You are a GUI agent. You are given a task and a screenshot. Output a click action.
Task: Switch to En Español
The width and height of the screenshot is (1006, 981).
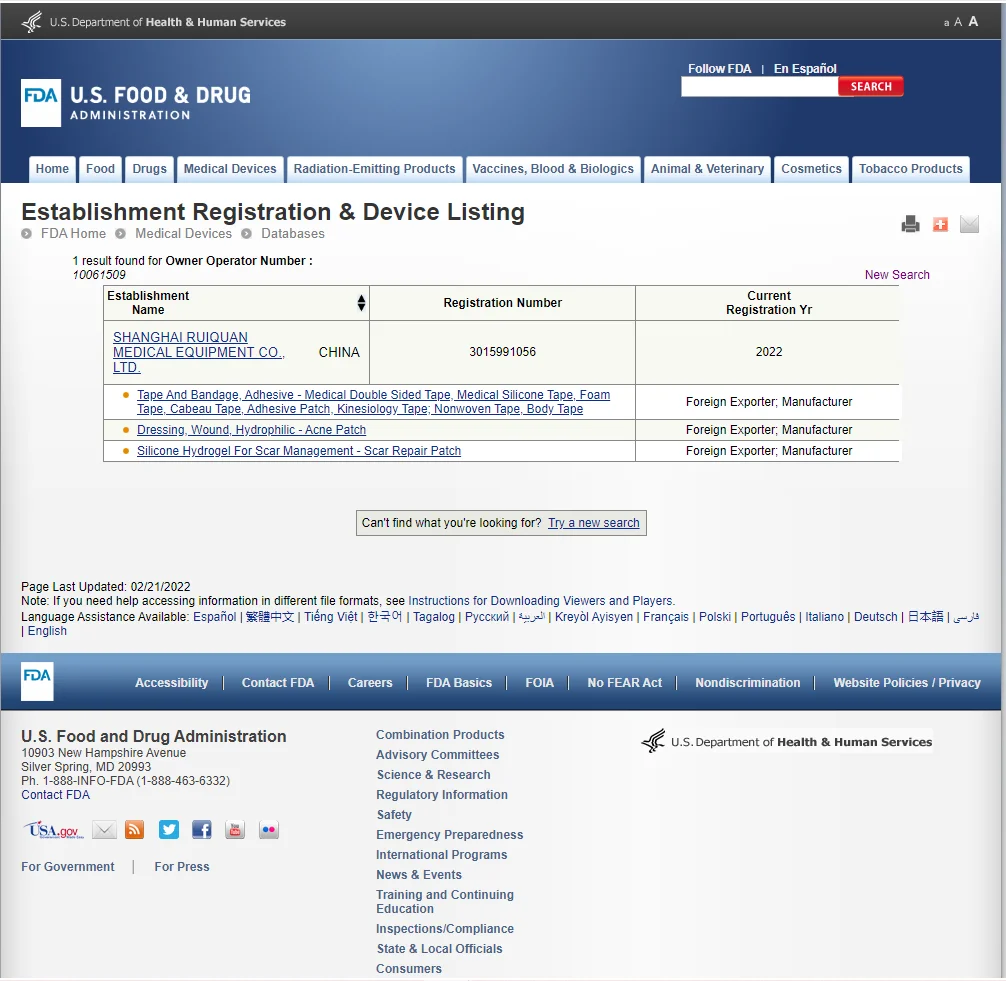805,69
